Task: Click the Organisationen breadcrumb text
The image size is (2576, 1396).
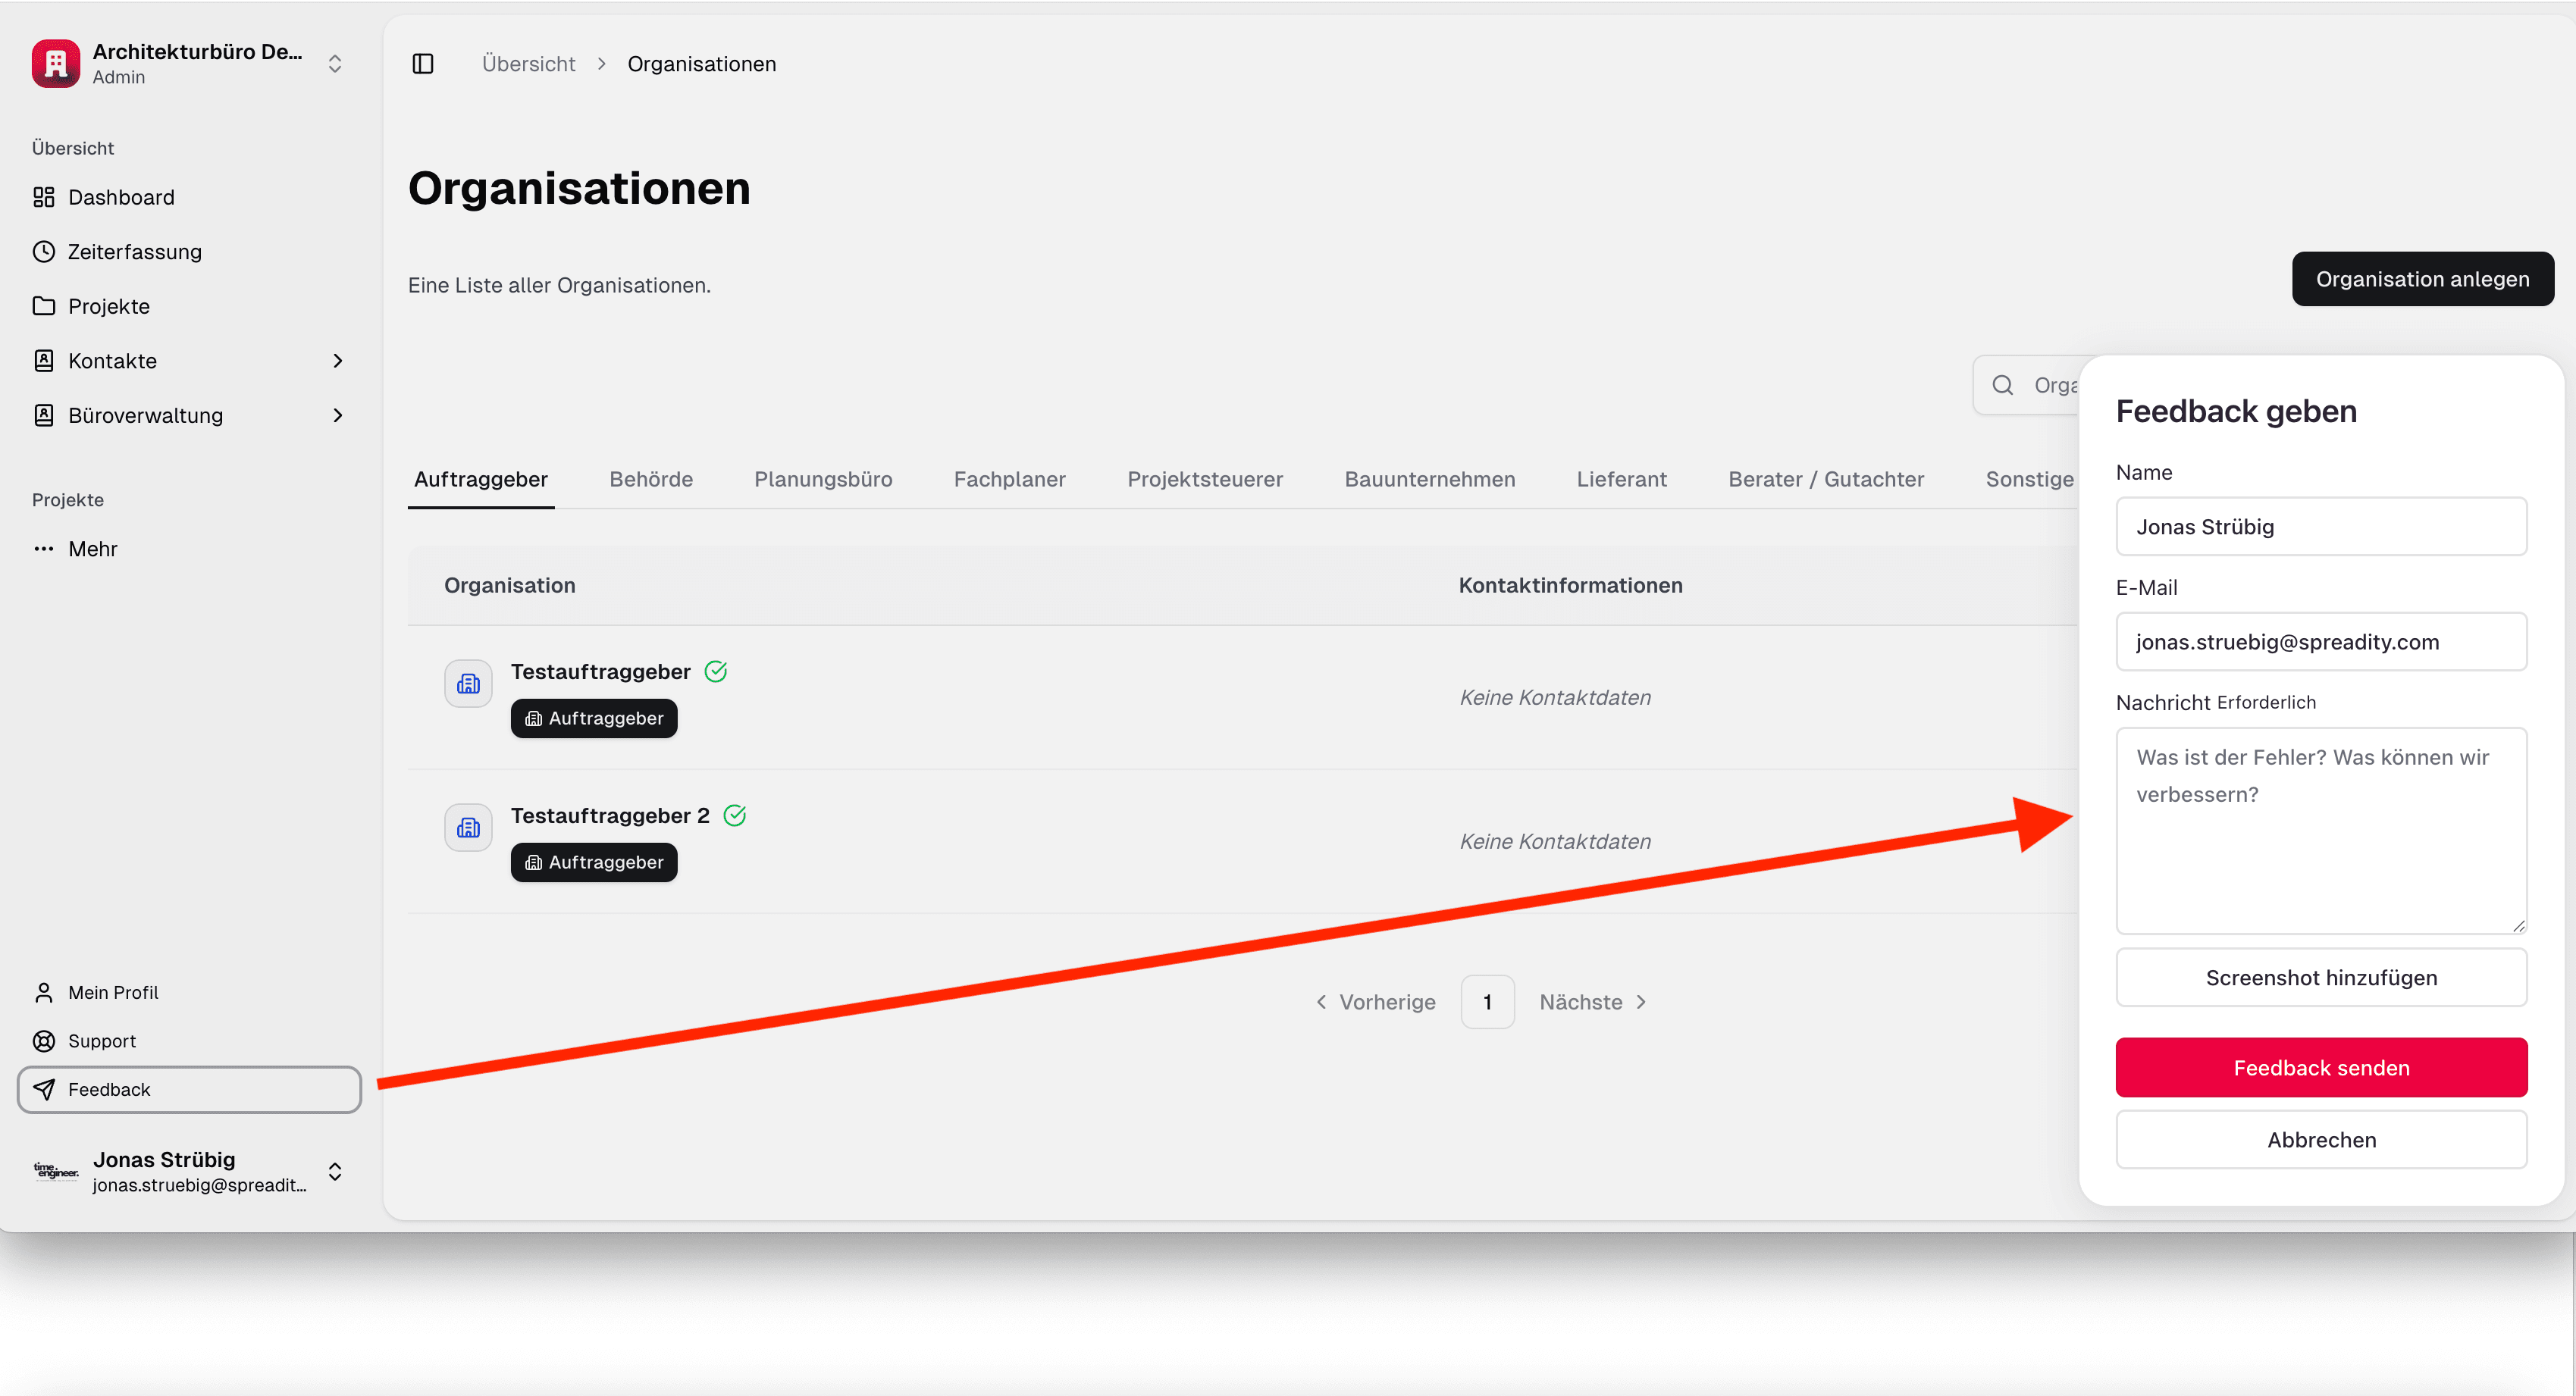Action: pos(701,64)
